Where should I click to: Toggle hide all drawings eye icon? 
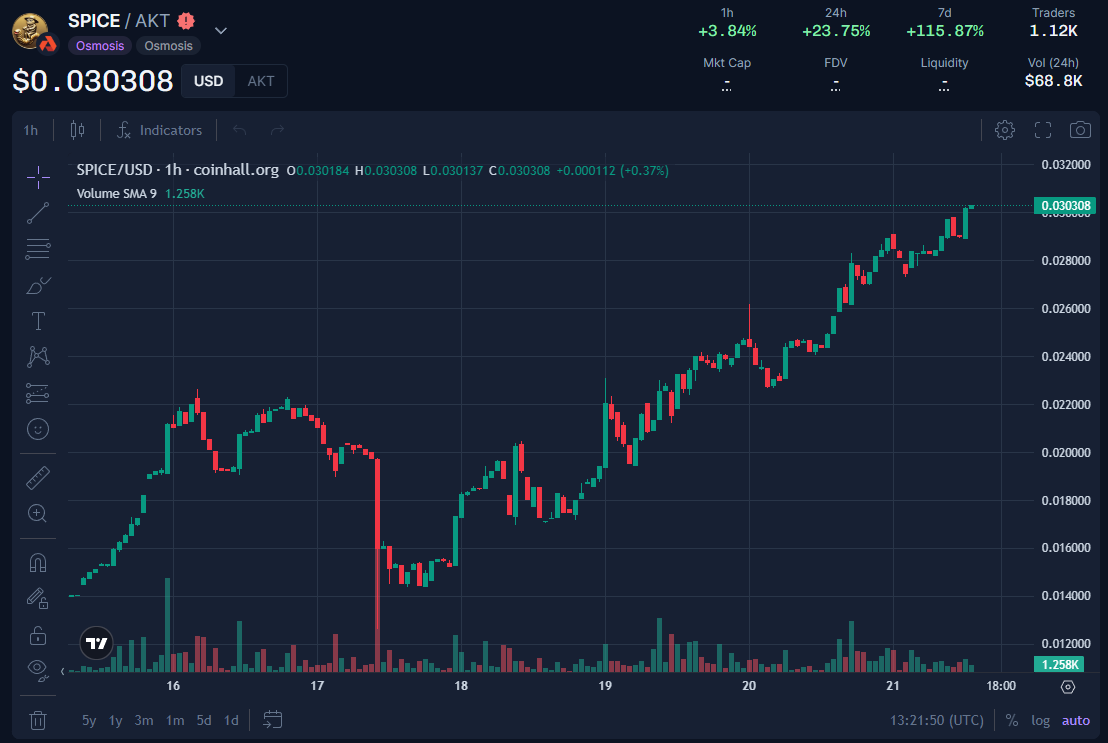(x=38, y=669)
